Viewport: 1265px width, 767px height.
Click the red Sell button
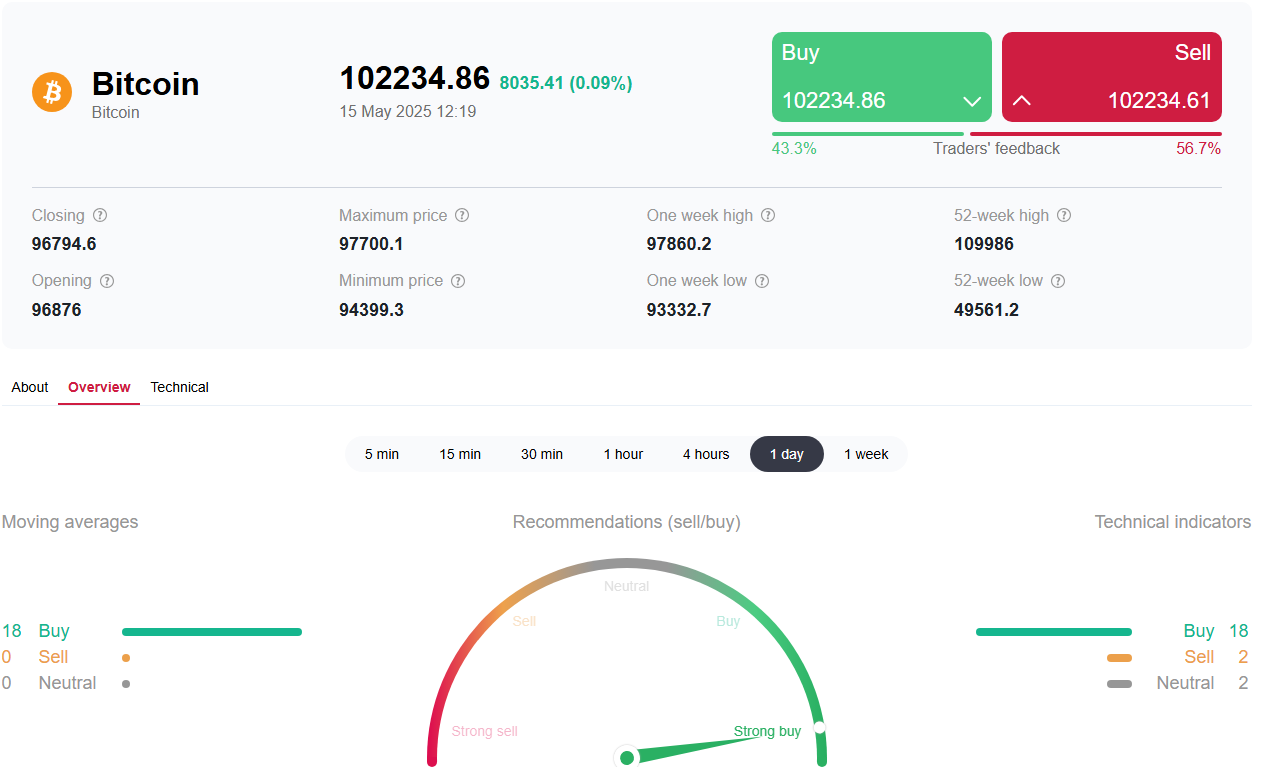pos(1112,77)
